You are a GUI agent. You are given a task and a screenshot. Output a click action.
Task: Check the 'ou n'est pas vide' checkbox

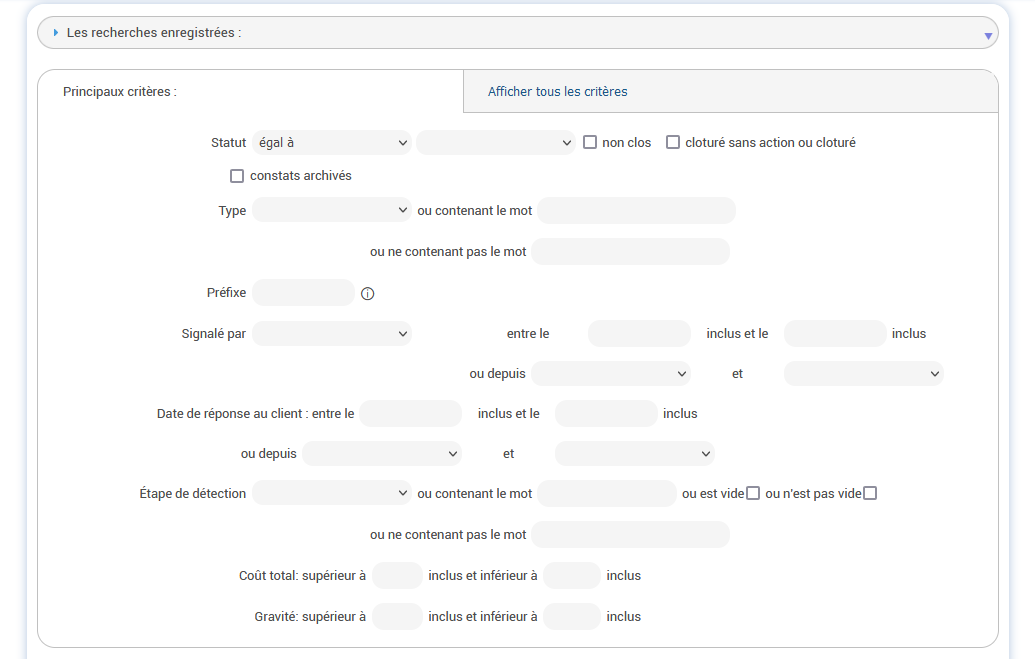[869, 491]
